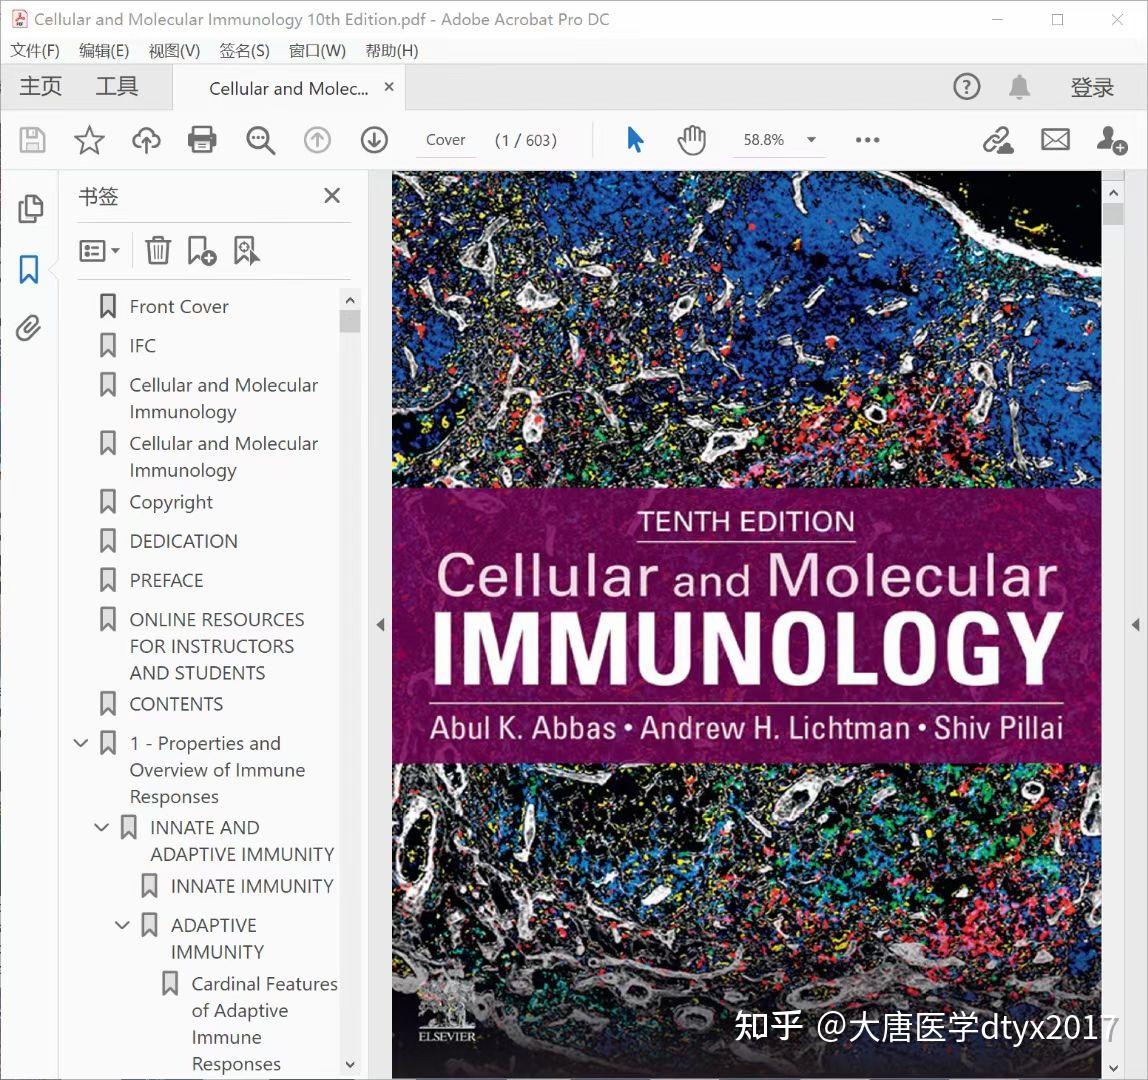This screenshot has width=1148, height=1080.
Task: Open notifications bell
Action: (x=1019, y=87)
